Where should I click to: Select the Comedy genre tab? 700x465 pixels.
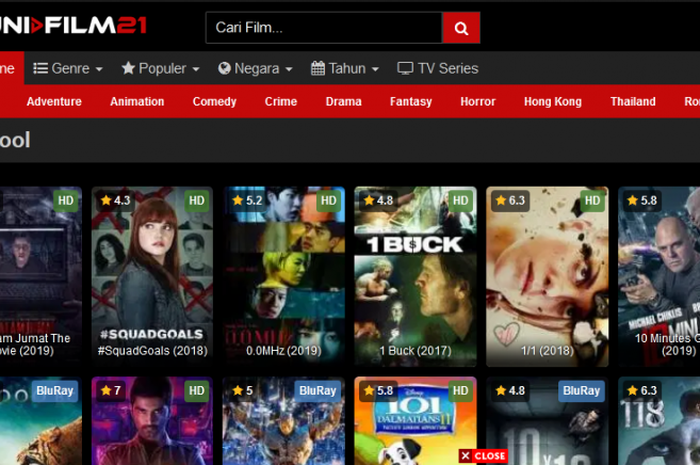214,101
